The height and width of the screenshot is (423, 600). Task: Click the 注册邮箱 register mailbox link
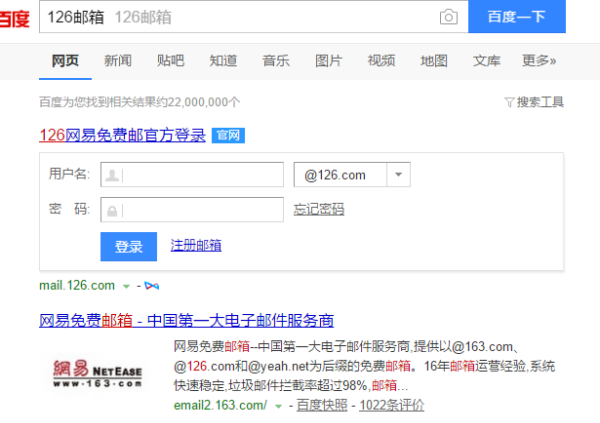pos(196,245)
